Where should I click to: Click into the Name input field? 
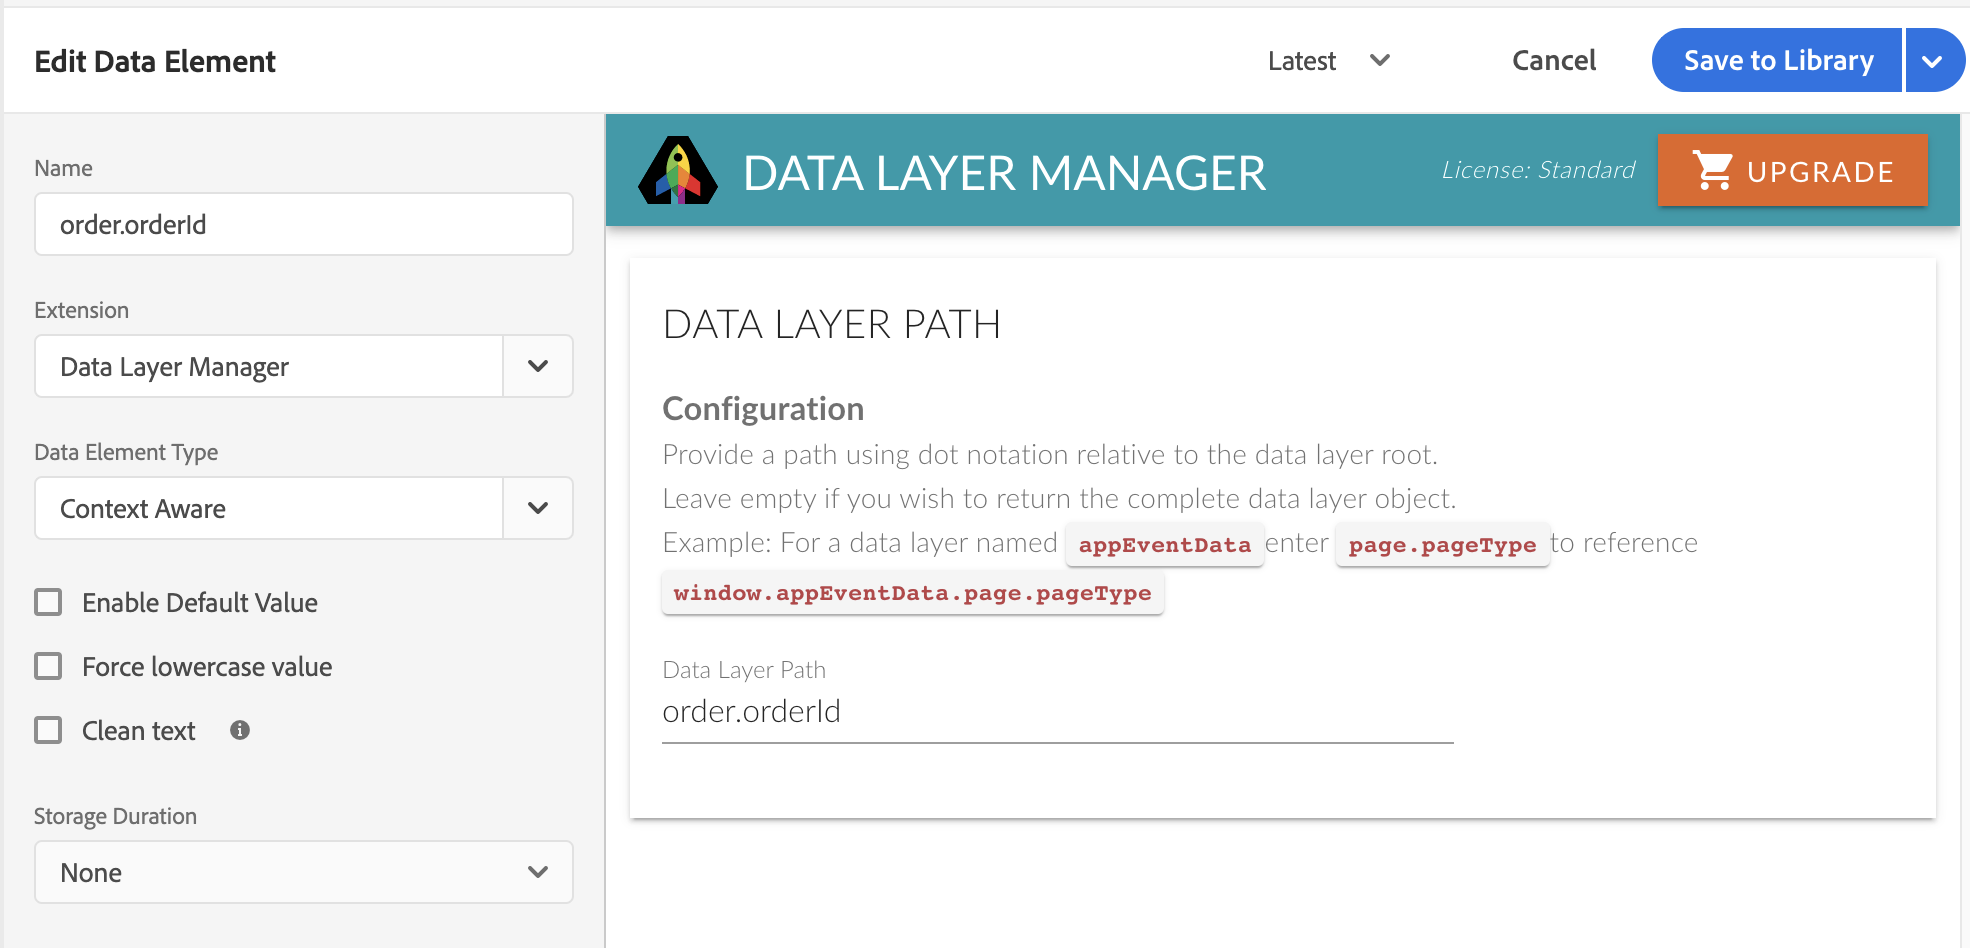[x=303, y=224]
